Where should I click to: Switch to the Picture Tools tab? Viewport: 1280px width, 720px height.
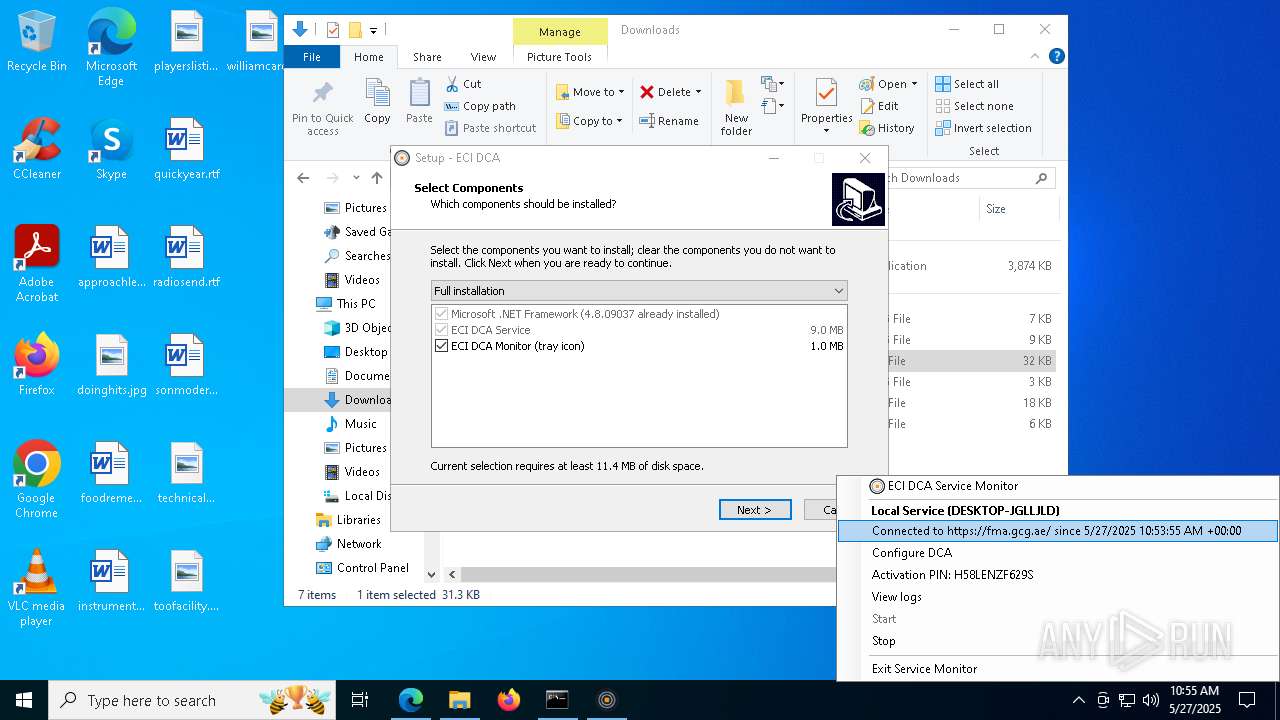click(559, 57)
